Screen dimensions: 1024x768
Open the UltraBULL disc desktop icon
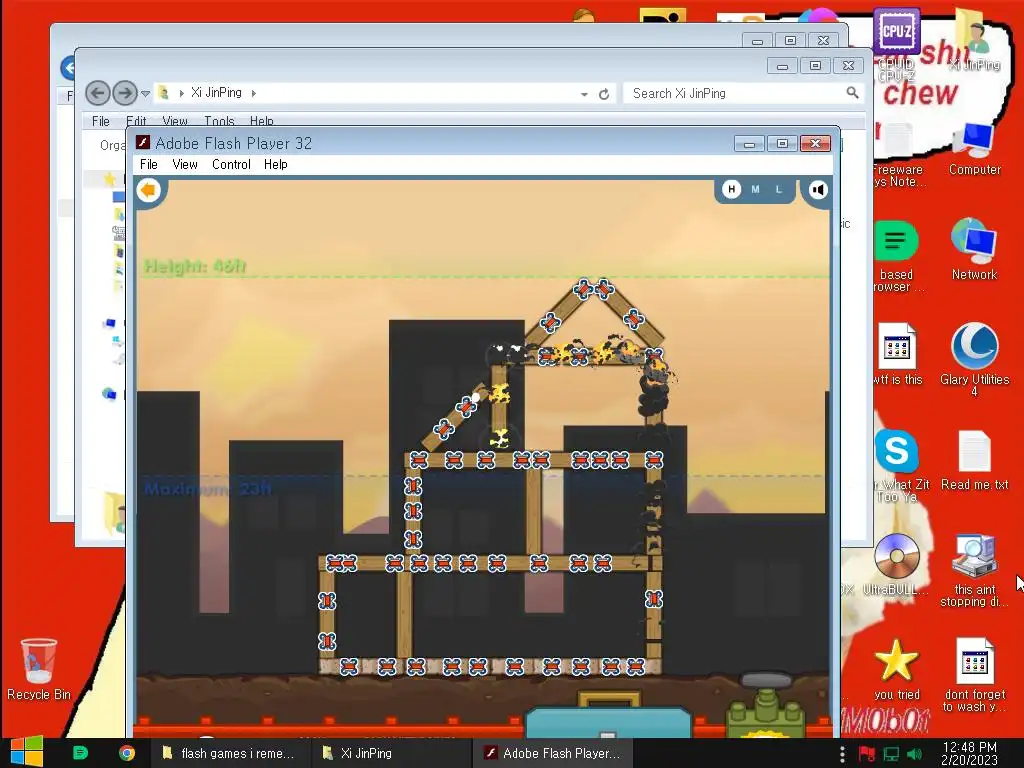pos(897,564)
